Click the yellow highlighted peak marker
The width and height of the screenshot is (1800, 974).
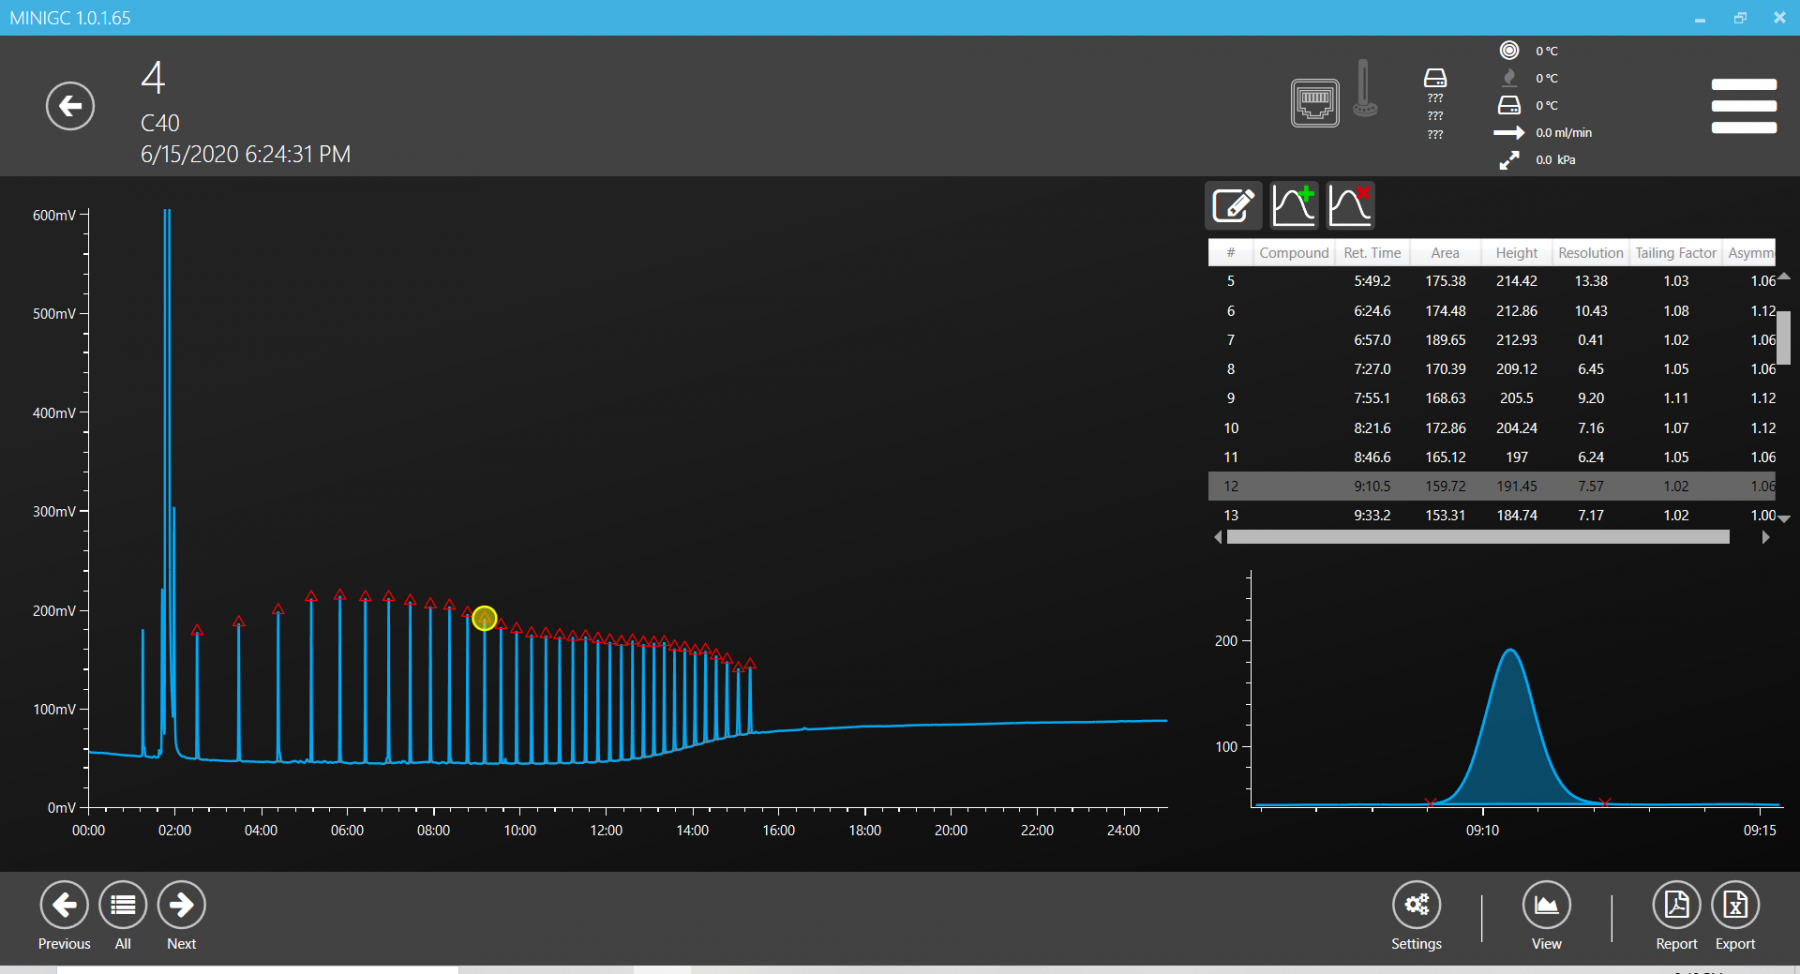(484, 618)
